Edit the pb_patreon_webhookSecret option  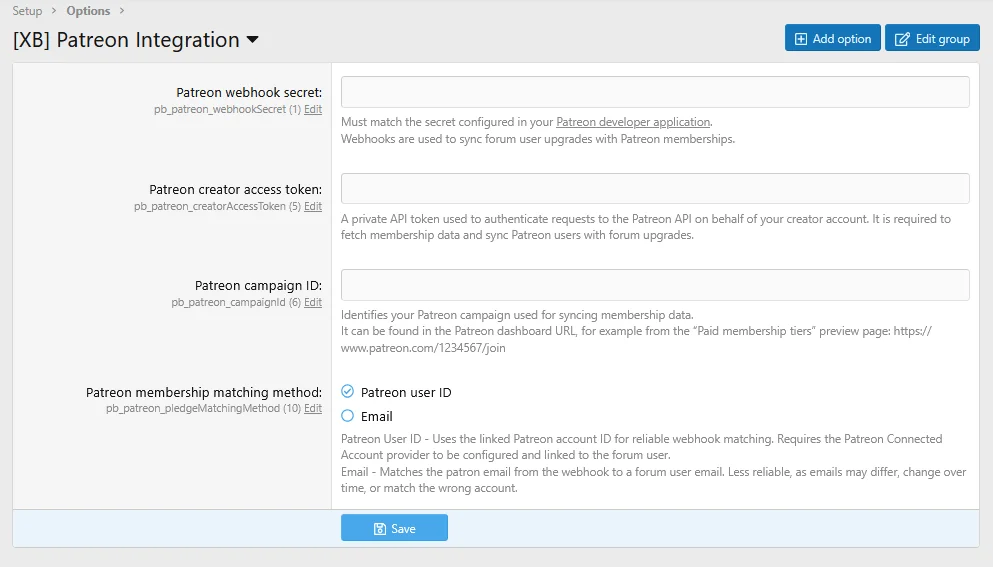tap(313, 110)
